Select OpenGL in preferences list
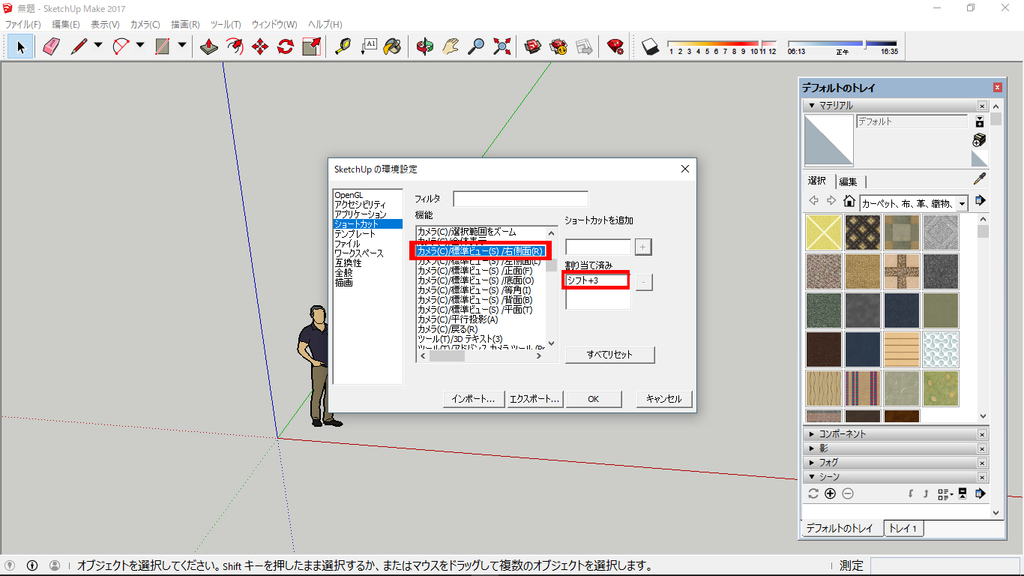Screen dimensions: 1024x576 click(x=349, y=195)
